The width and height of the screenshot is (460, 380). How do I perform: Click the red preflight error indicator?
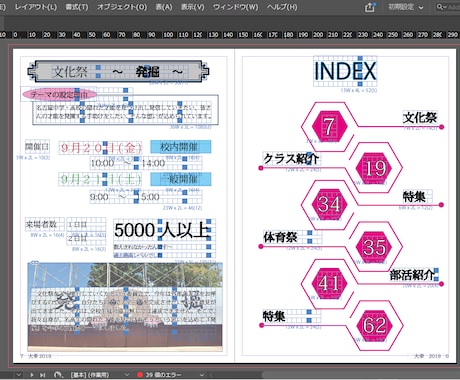(140, 375)
